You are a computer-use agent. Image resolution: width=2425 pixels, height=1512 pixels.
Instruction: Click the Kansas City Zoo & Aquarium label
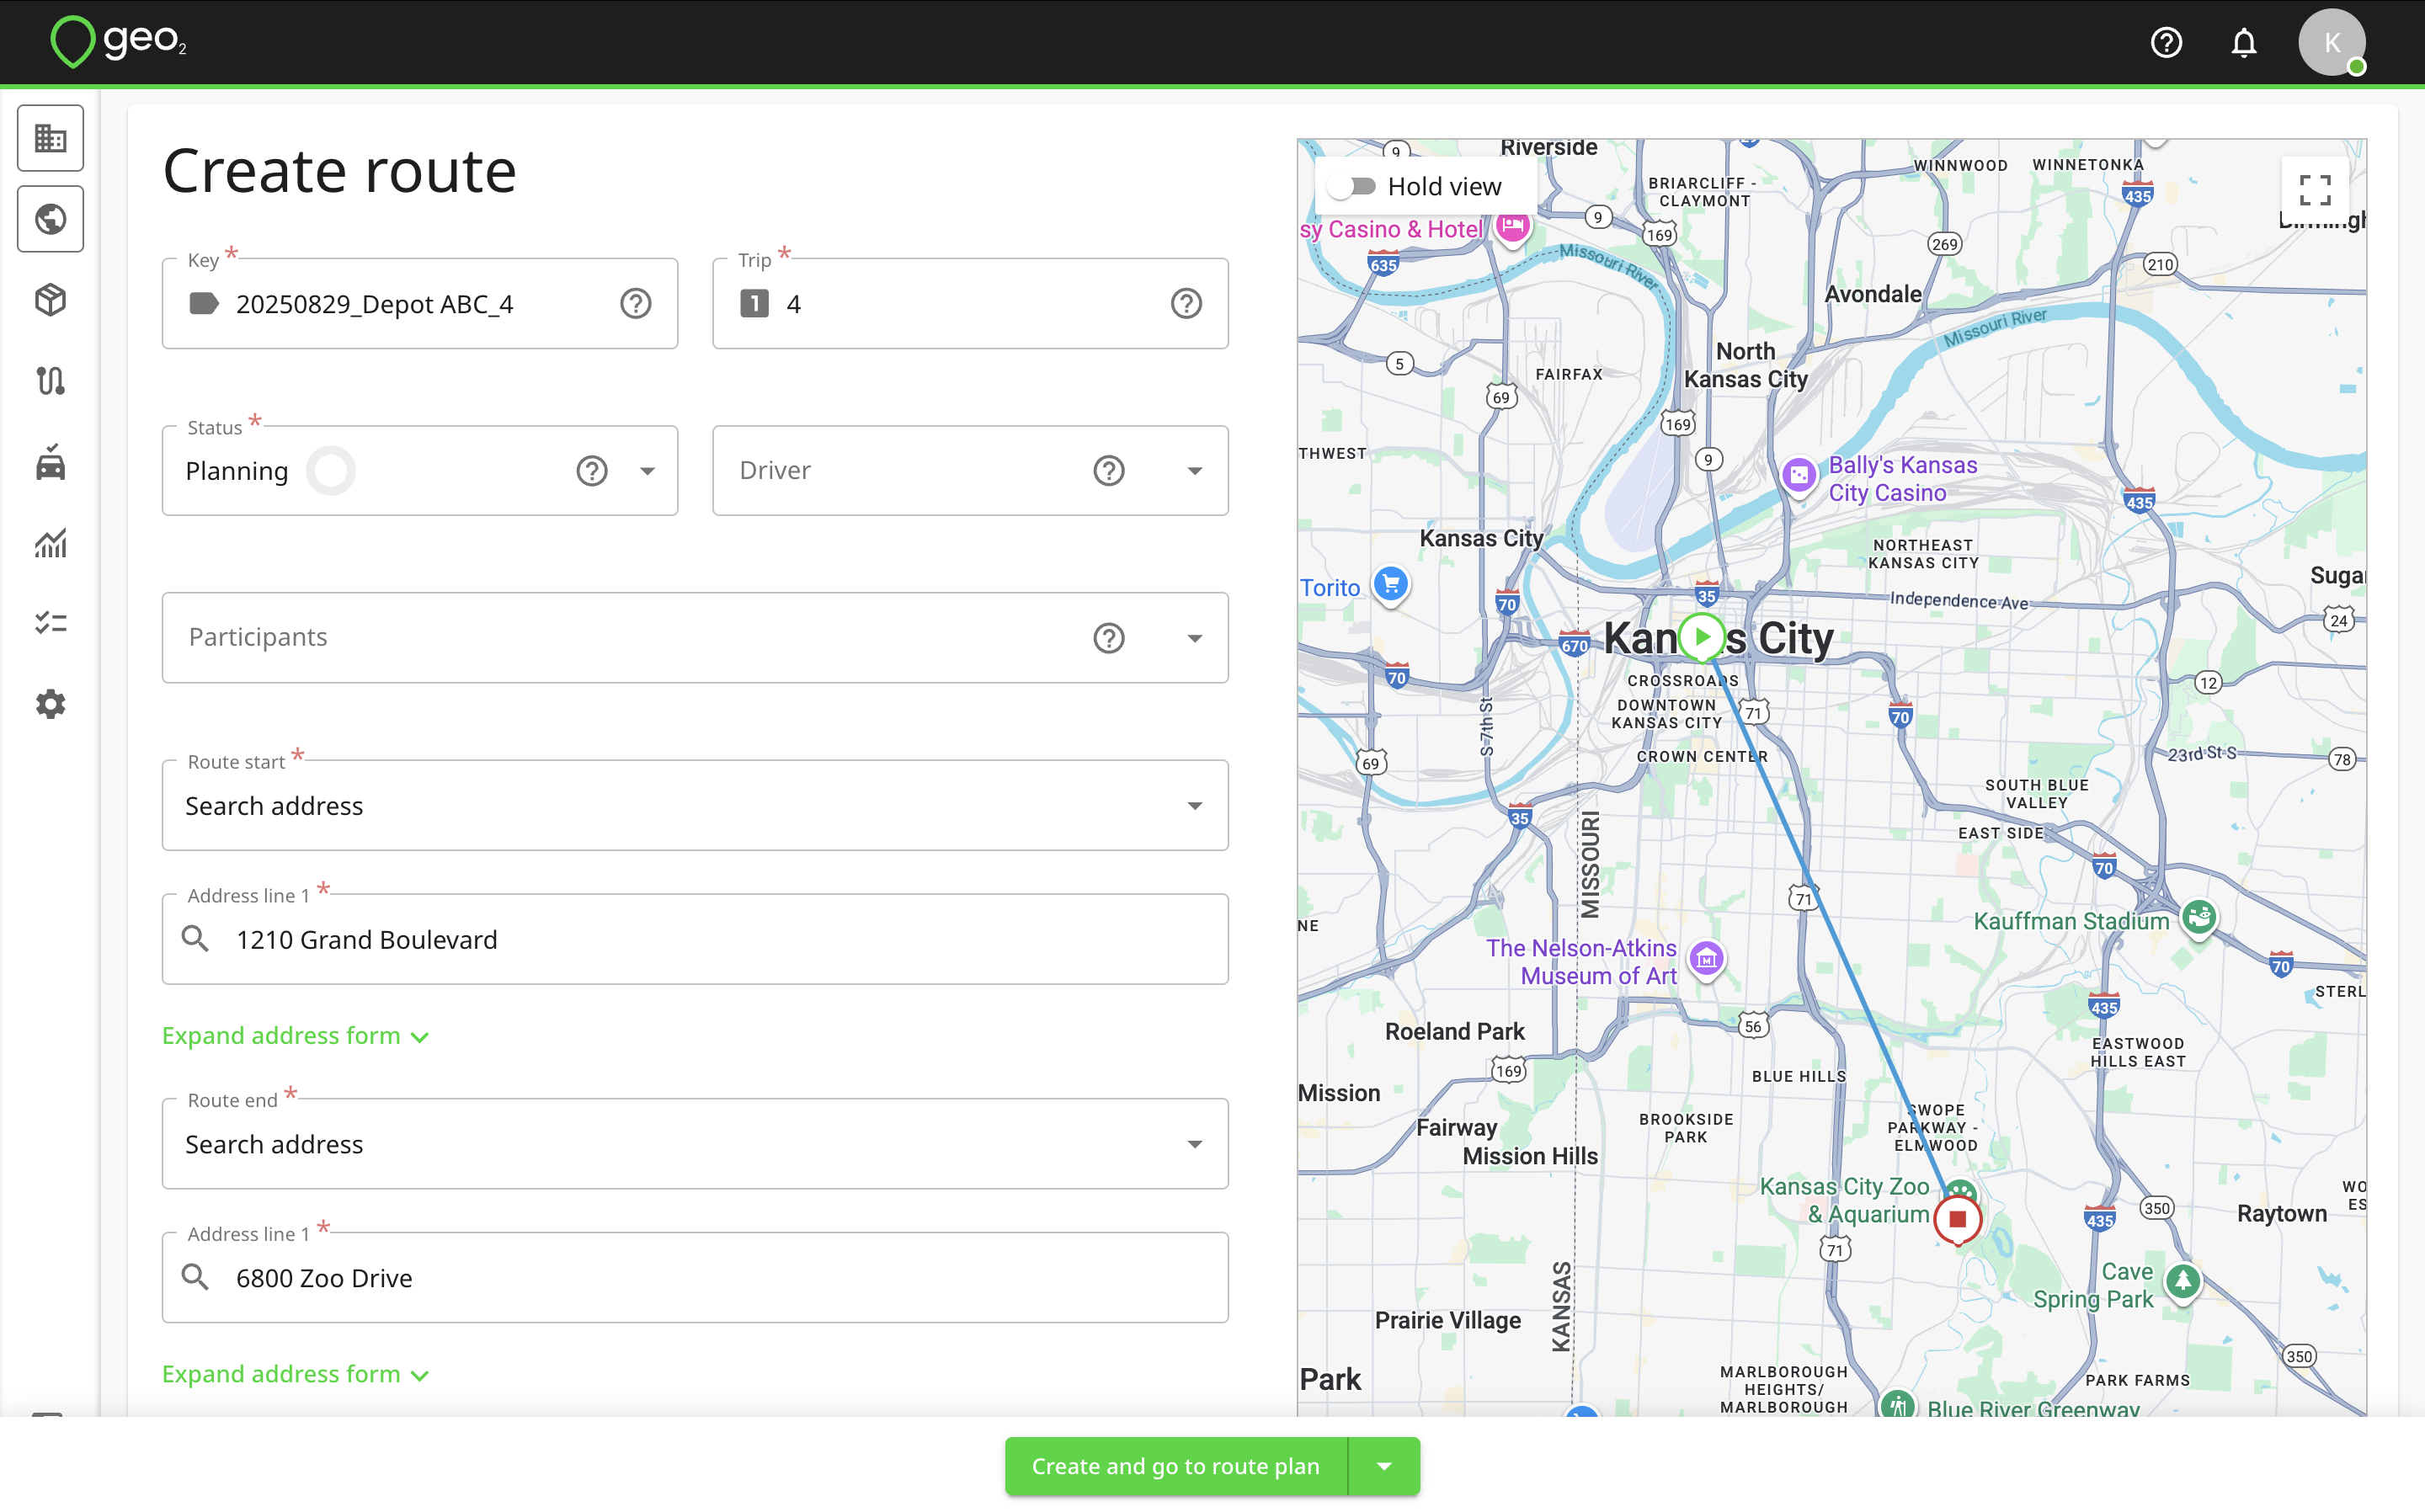pos(1845,1200)
